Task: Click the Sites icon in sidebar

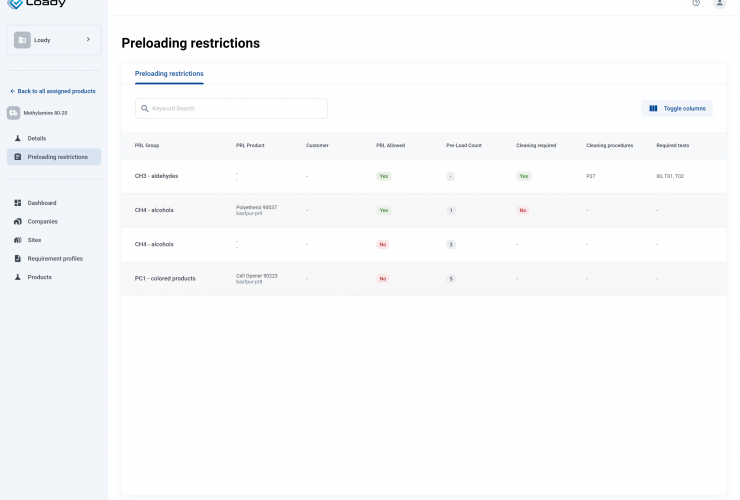Action: tap(18, 240)
